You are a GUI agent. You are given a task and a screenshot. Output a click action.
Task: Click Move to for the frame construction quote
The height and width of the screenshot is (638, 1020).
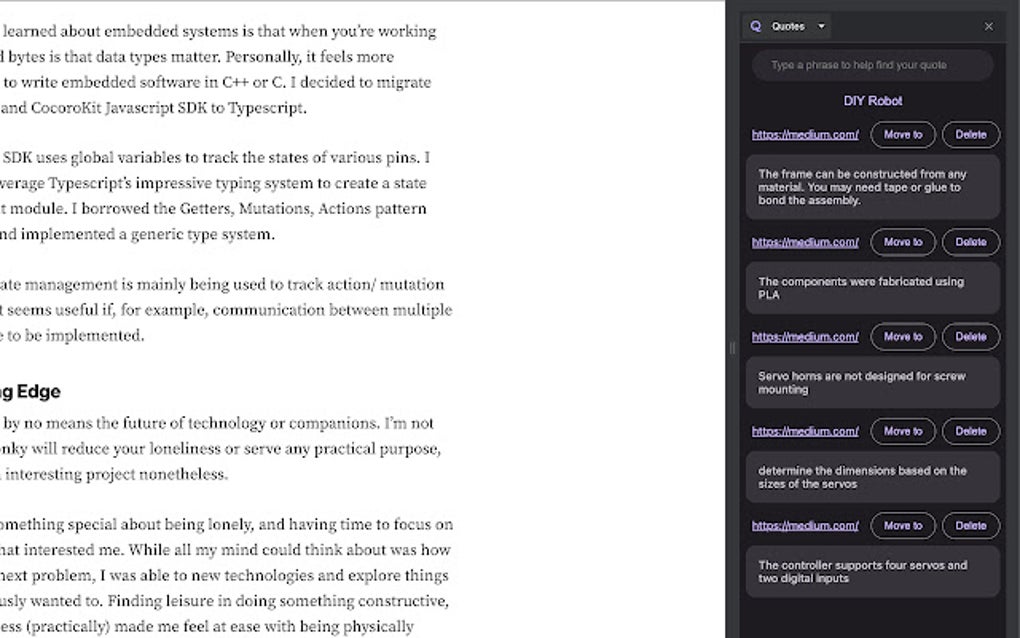coord(903,134)
